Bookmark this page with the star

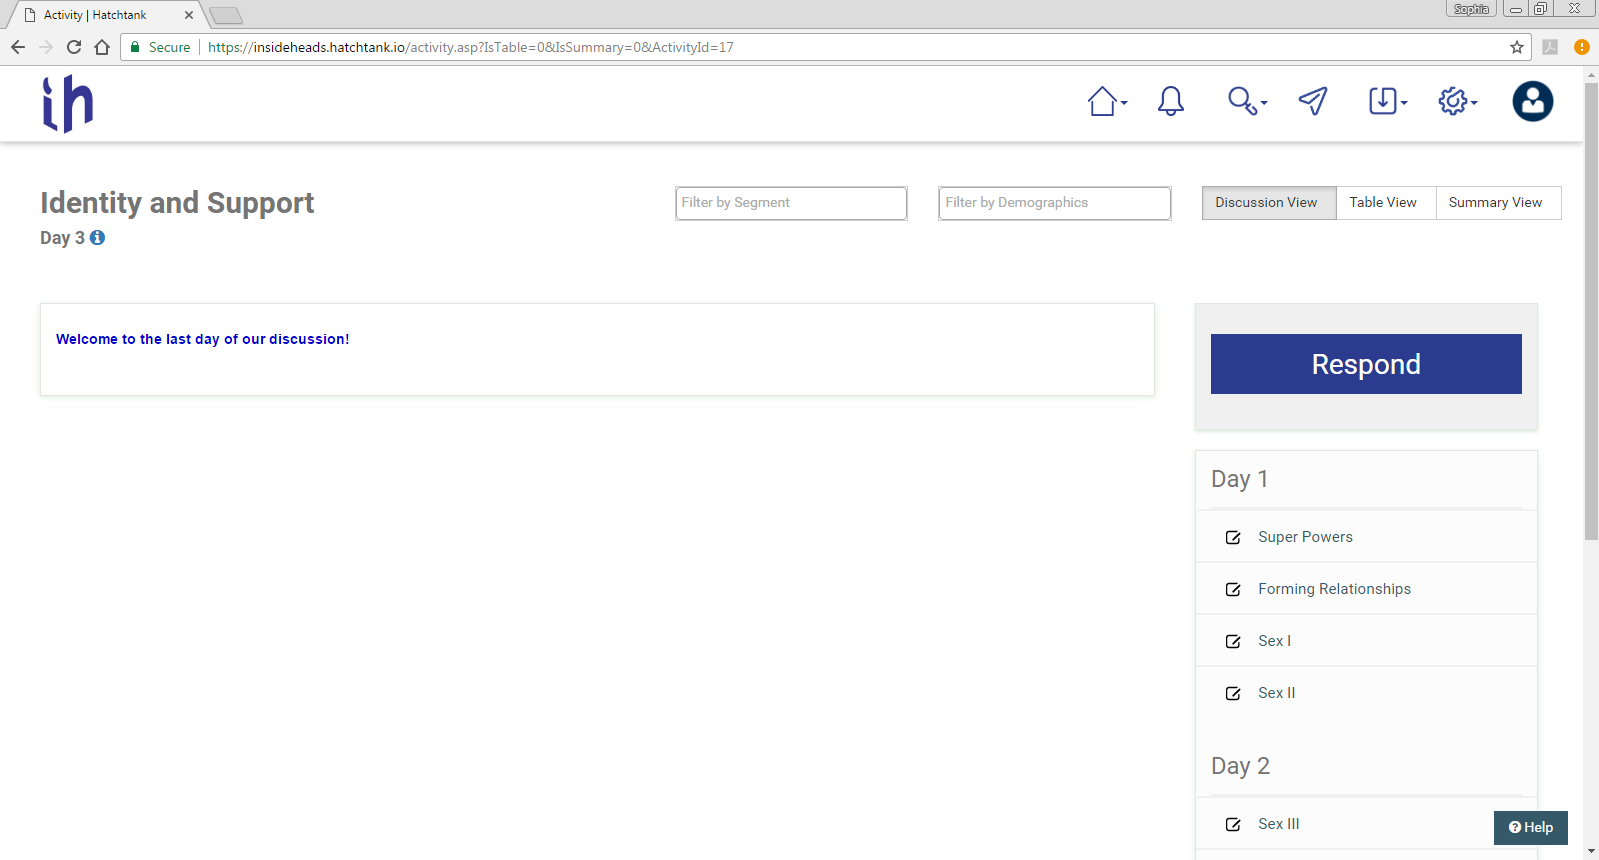pyautogui.click(x=1517, y=47)
